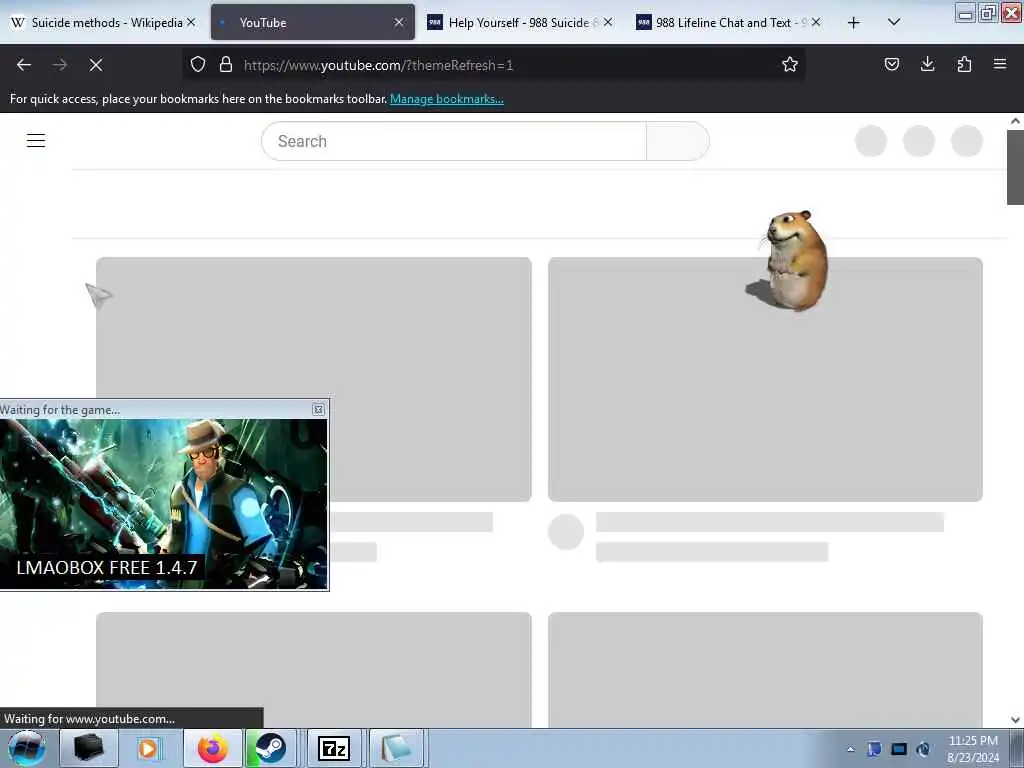Screen dimensions: 1024x768
Task: Open the Downloads panel icon
Action: pyautogui.click(x=927, y=64)
